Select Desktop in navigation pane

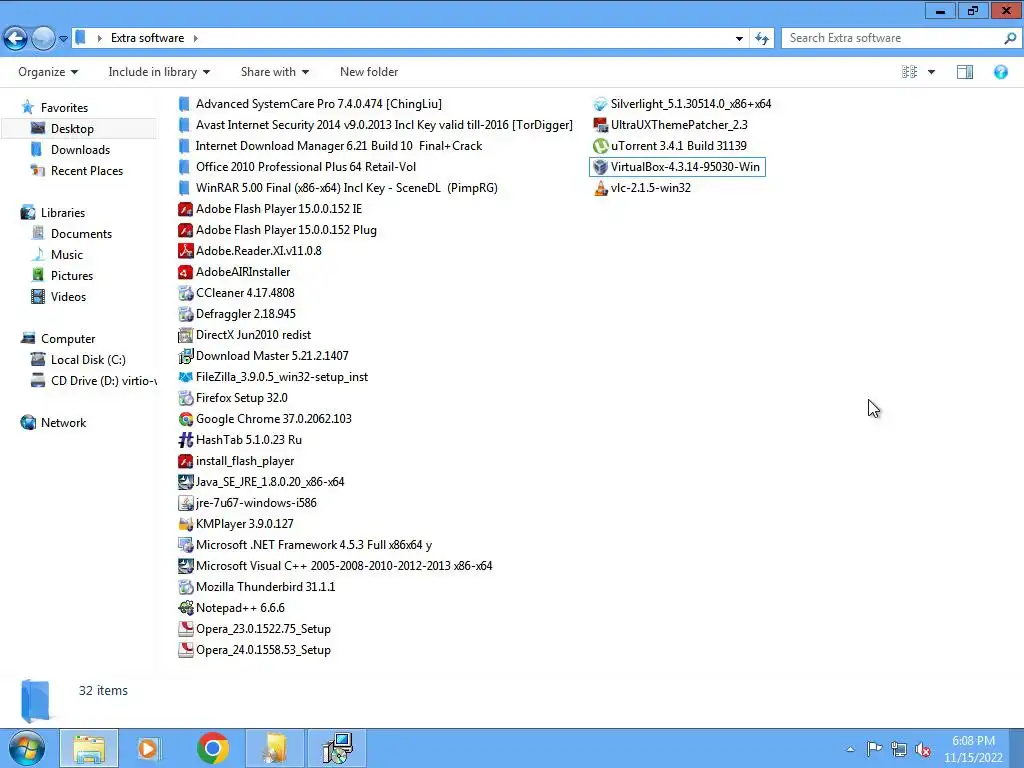72,129
